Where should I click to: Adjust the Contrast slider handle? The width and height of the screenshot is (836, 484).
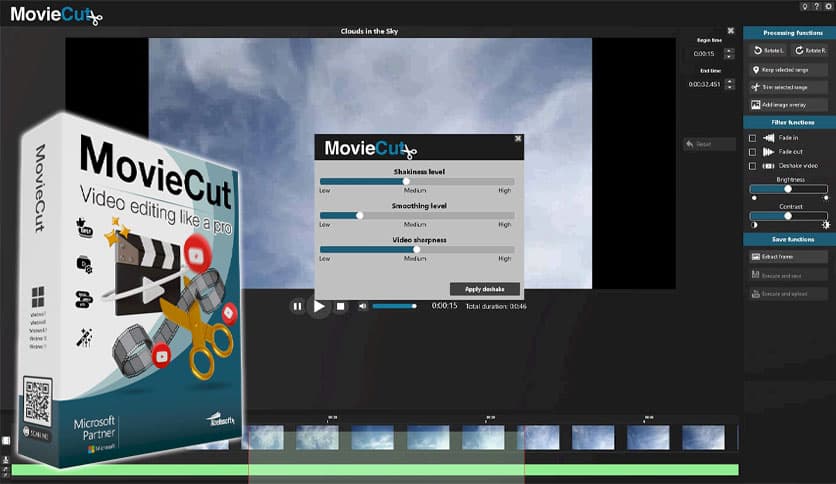[788, 216]
